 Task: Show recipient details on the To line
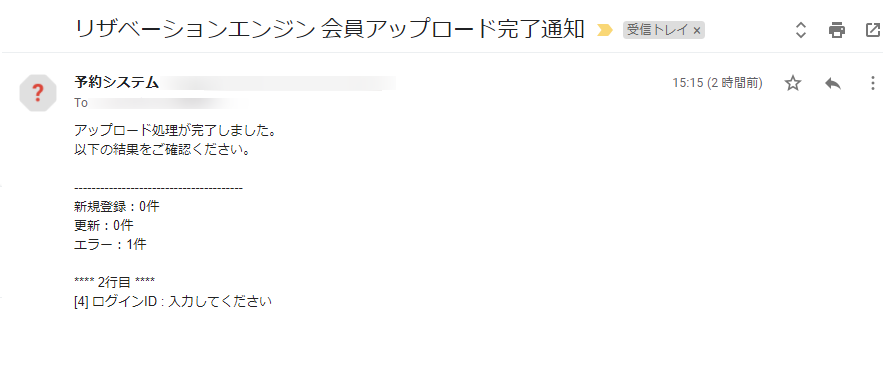point(81,103)
